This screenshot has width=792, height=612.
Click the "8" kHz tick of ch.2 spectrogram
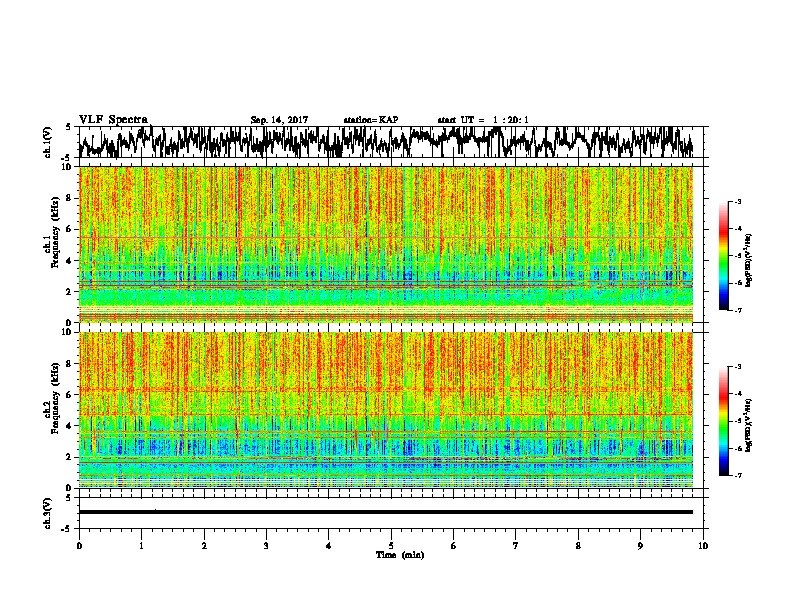[x=70, y=364]
